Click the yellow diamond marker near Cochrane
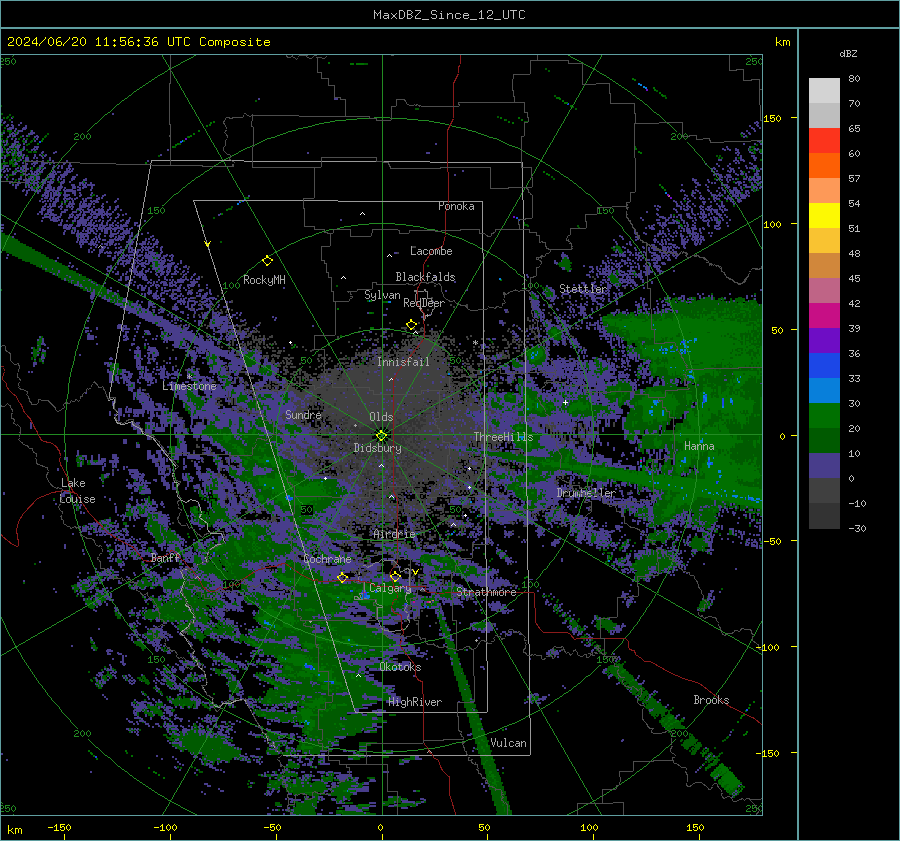Viewport: 900px width, 841px height. point(342,577)
